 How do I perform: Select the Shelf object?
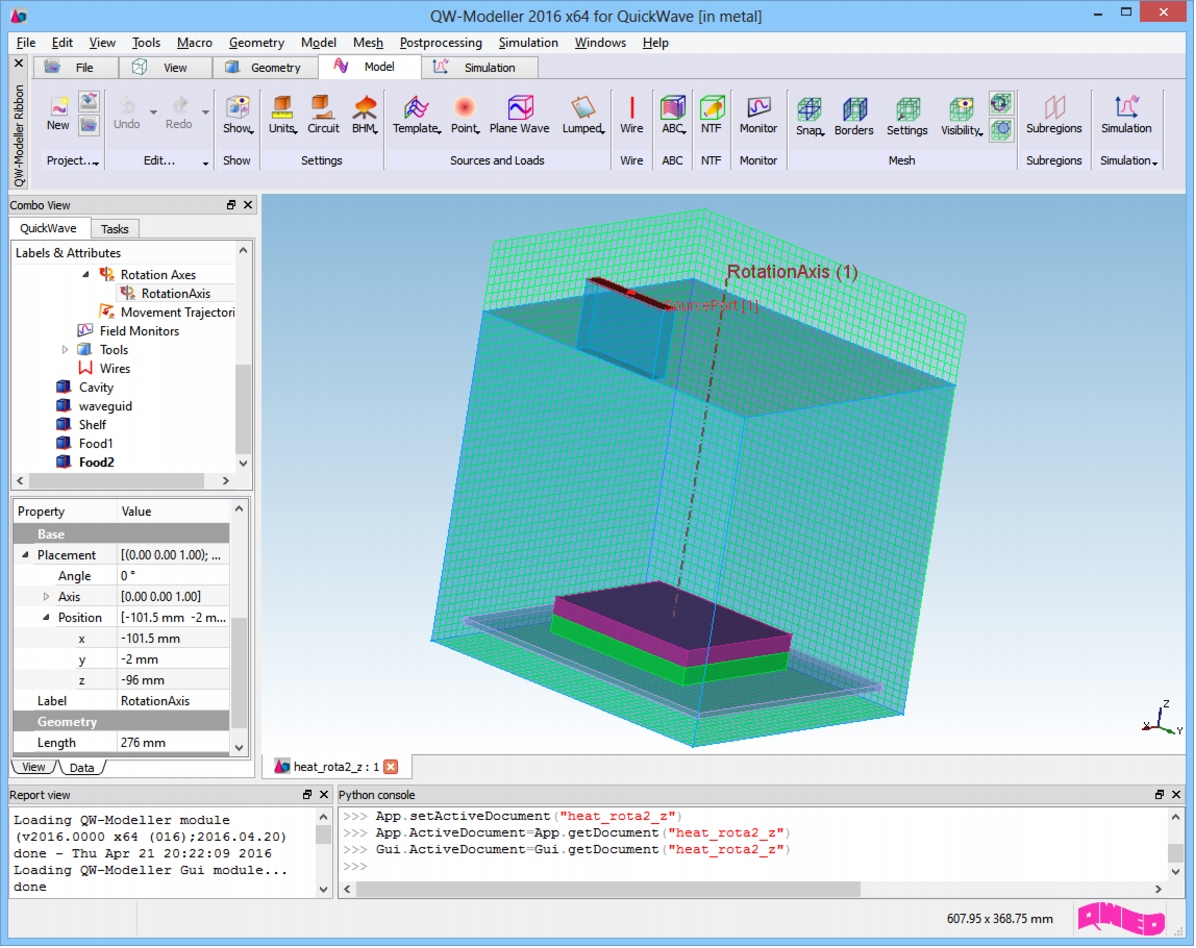point(92,425)
